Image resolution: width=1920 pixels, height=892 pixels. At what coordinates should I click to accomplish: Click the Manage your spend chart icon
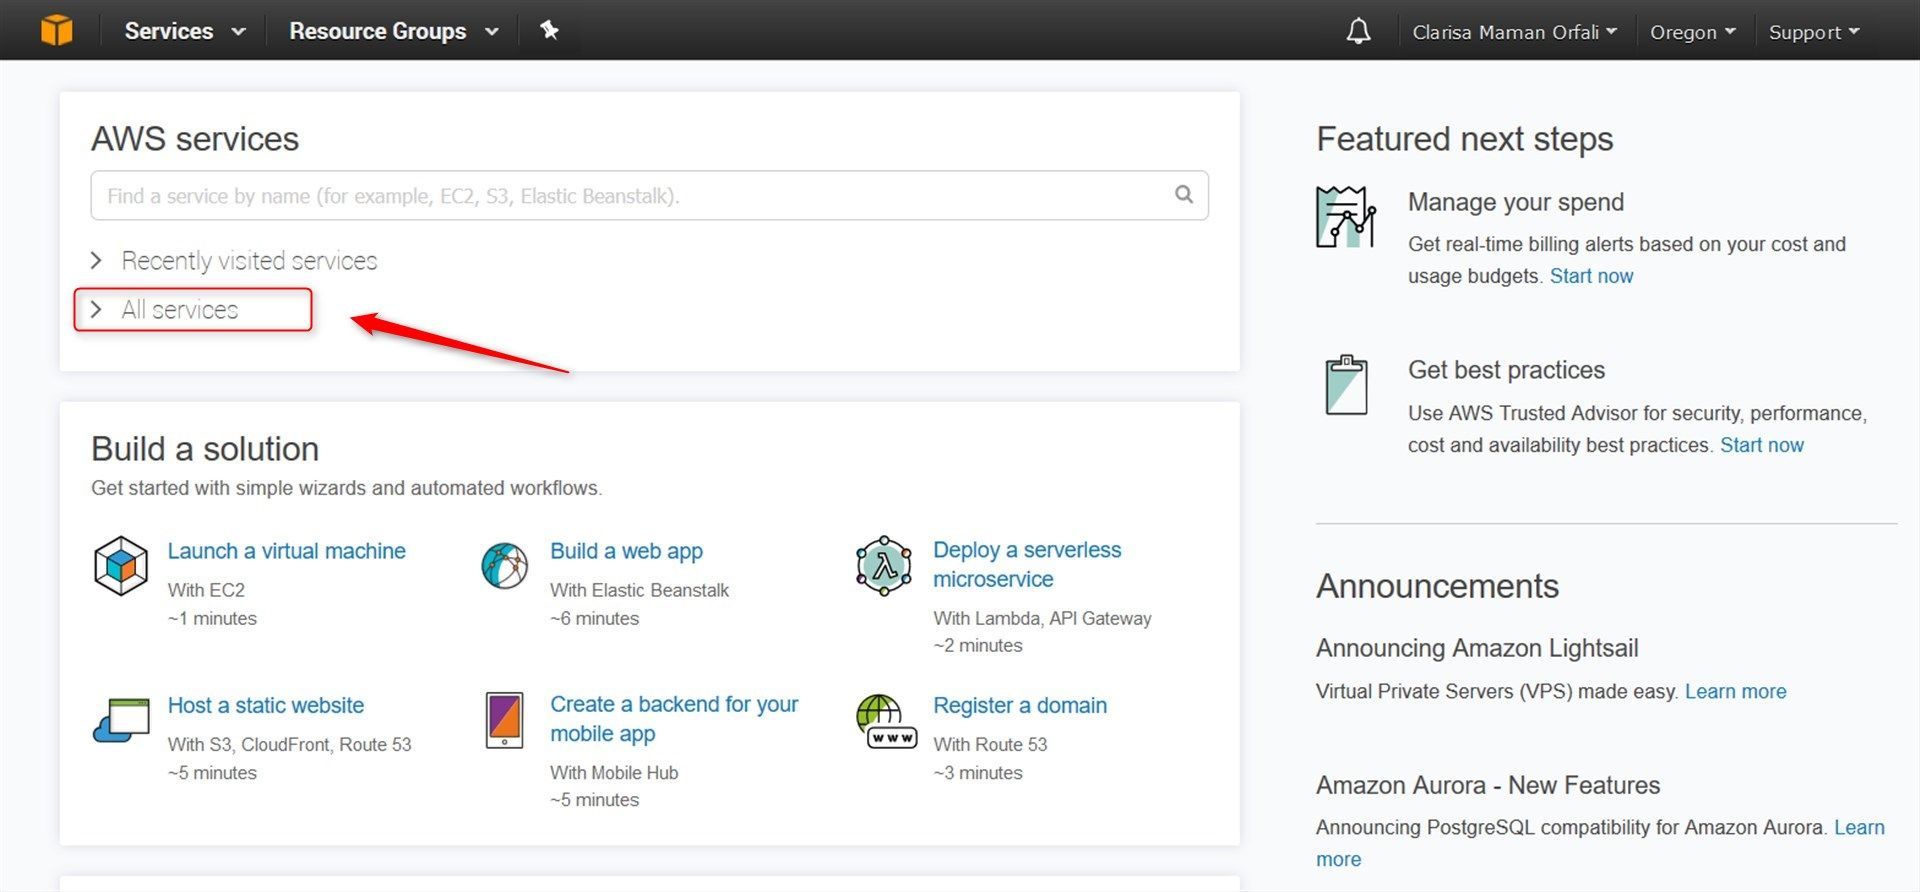click(1346, 217)
